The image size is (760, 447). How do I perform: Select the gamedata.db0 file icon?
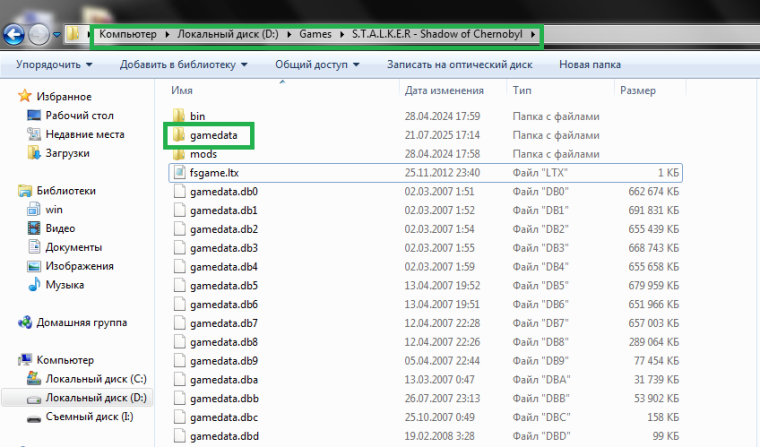pos(179,192)
